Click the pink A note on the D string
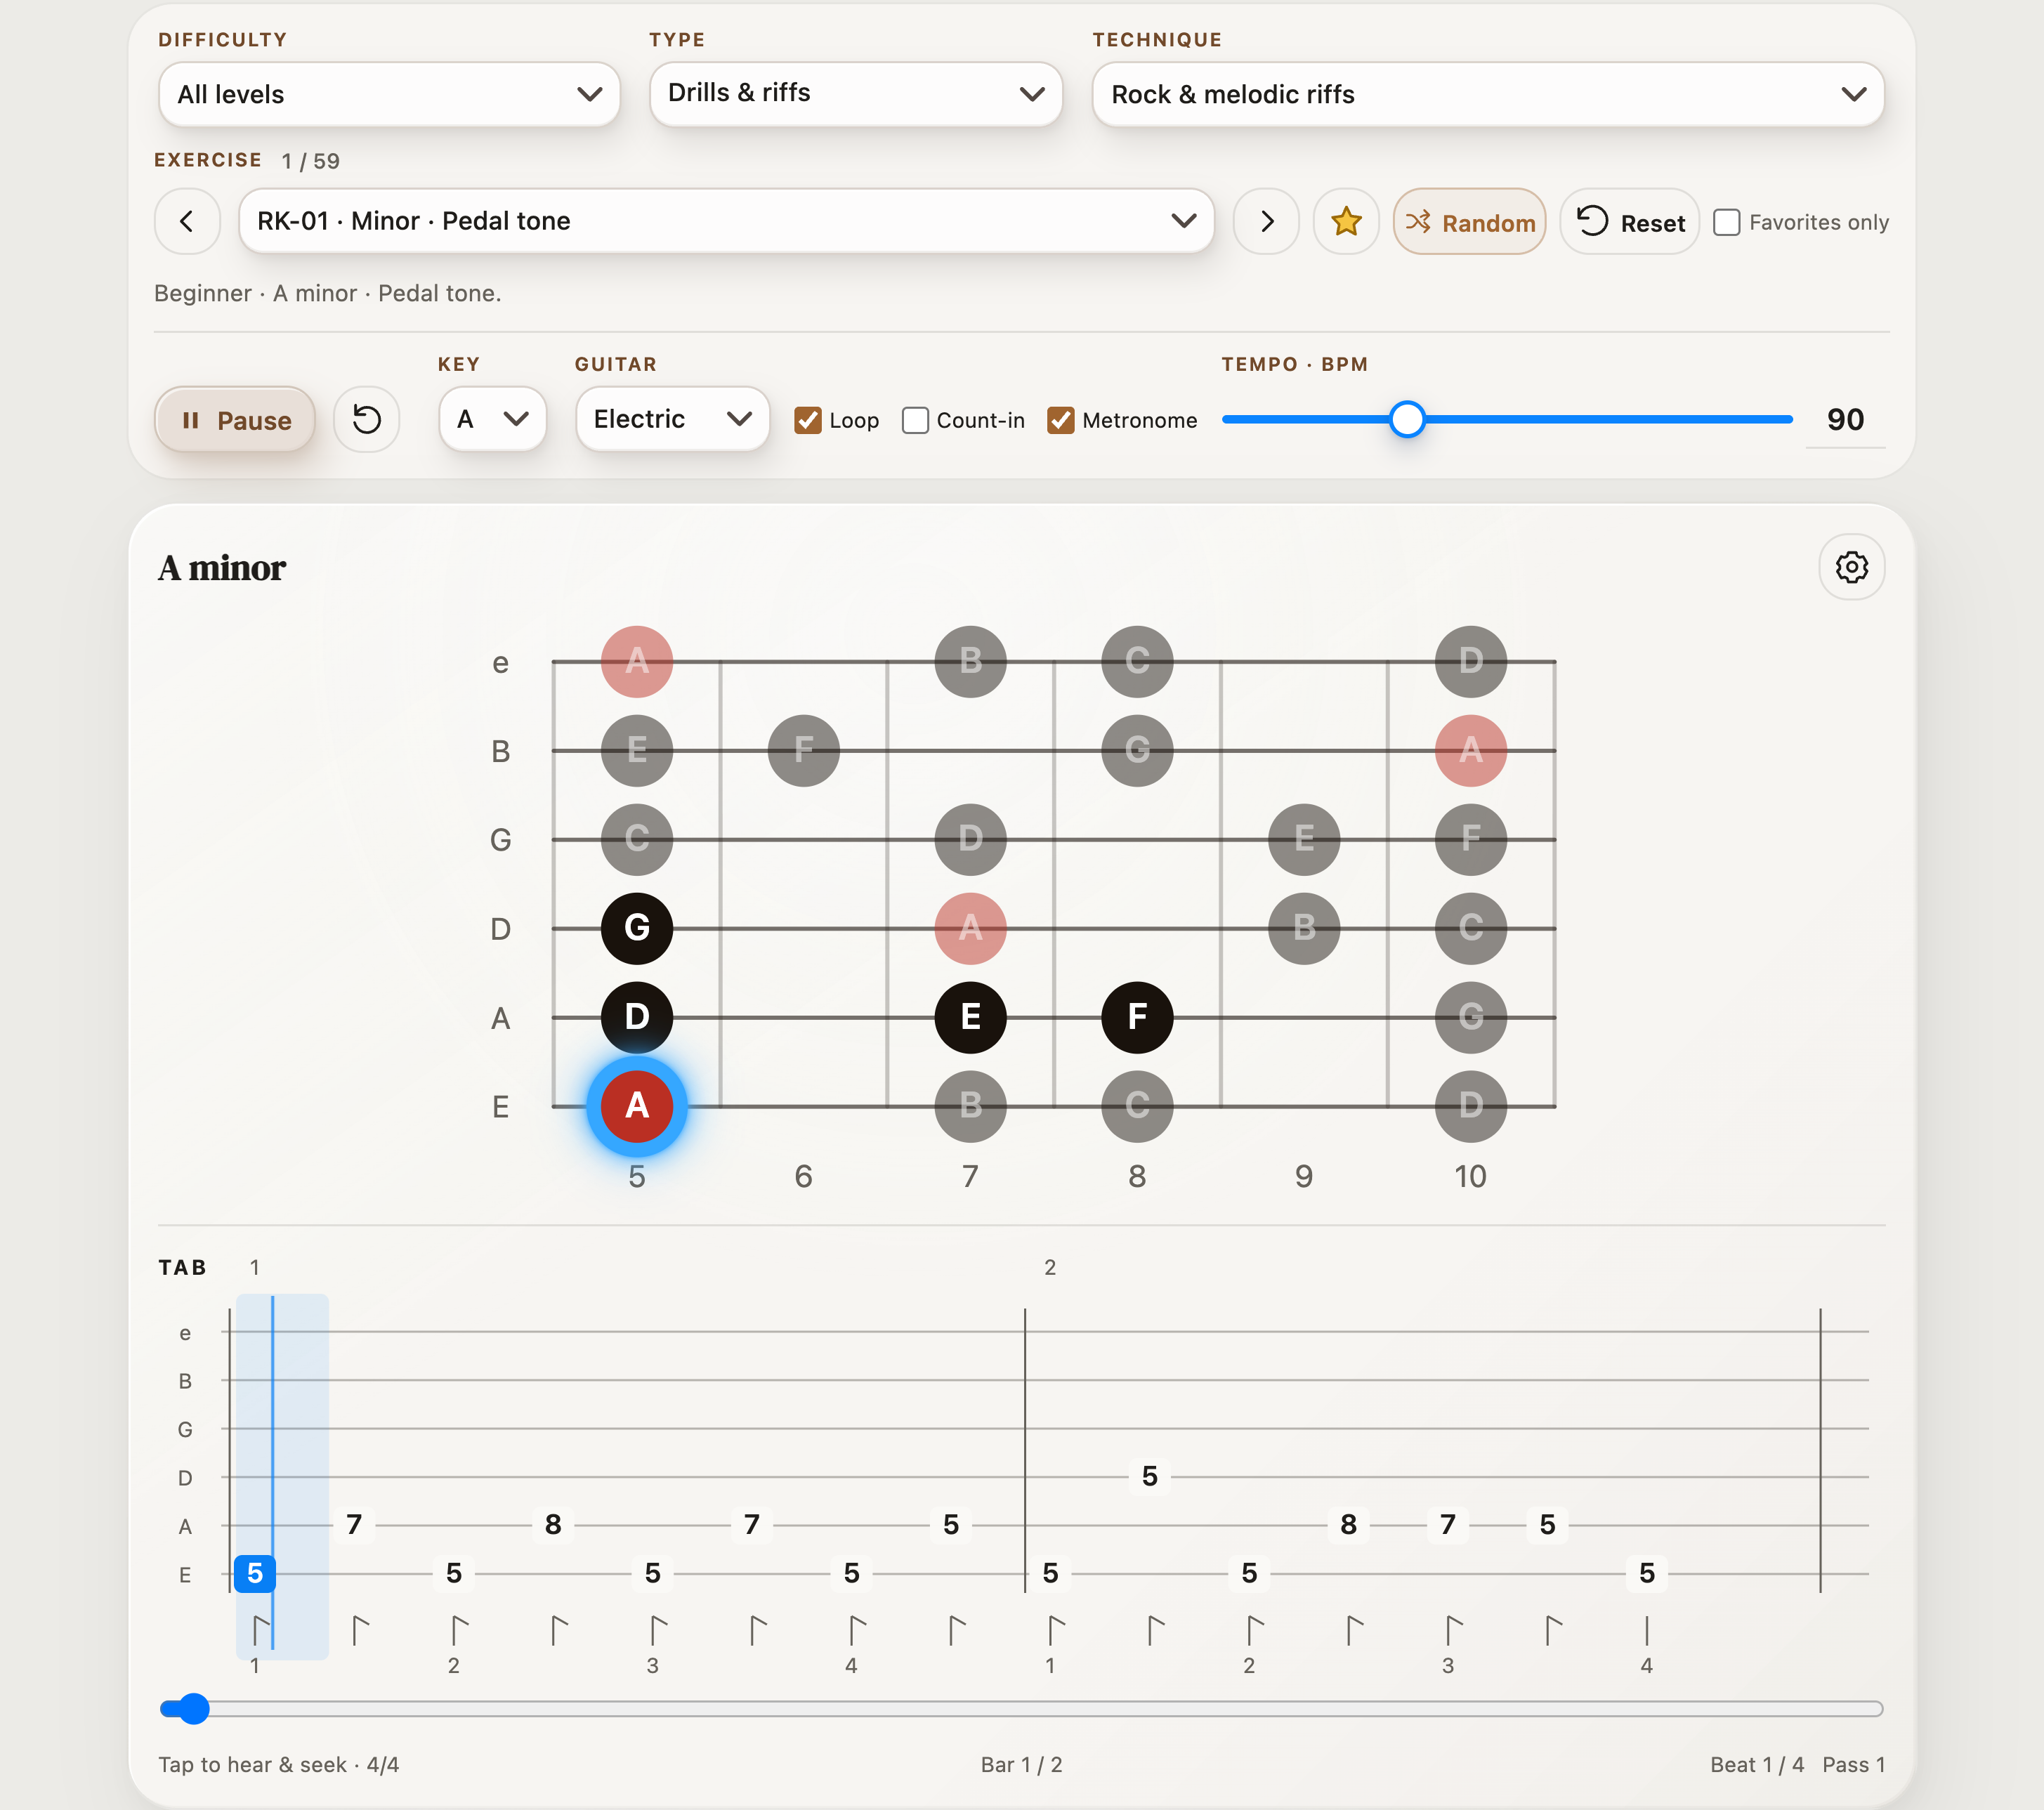Viewport: 2044px width, 1810px height. [x=970, y=928]
